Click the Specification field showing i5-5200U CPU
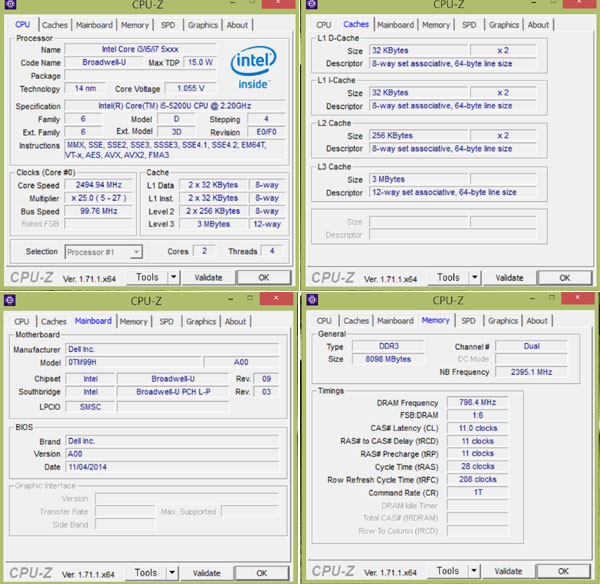The width and height of the screenshot is (600, 584). 174,106
